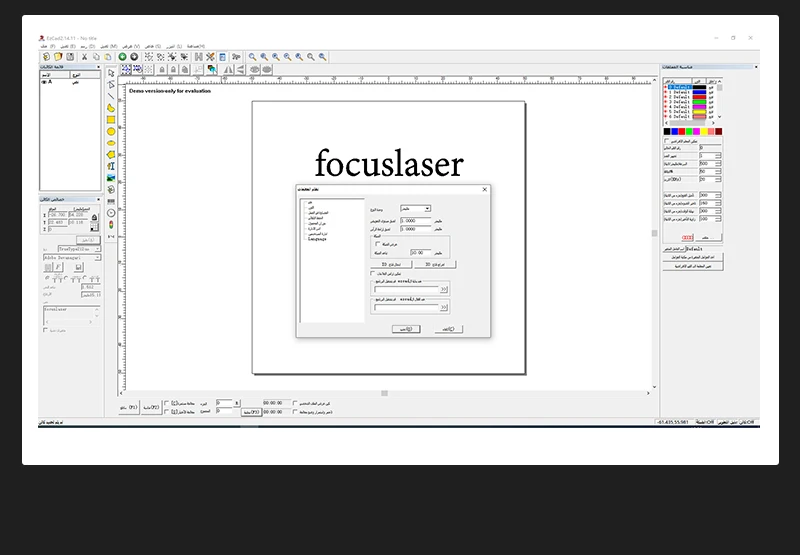Viewport: 800px width, 555px height.
Task: Click the horizontal mirror icon
Action: click(x=229, y=69)
